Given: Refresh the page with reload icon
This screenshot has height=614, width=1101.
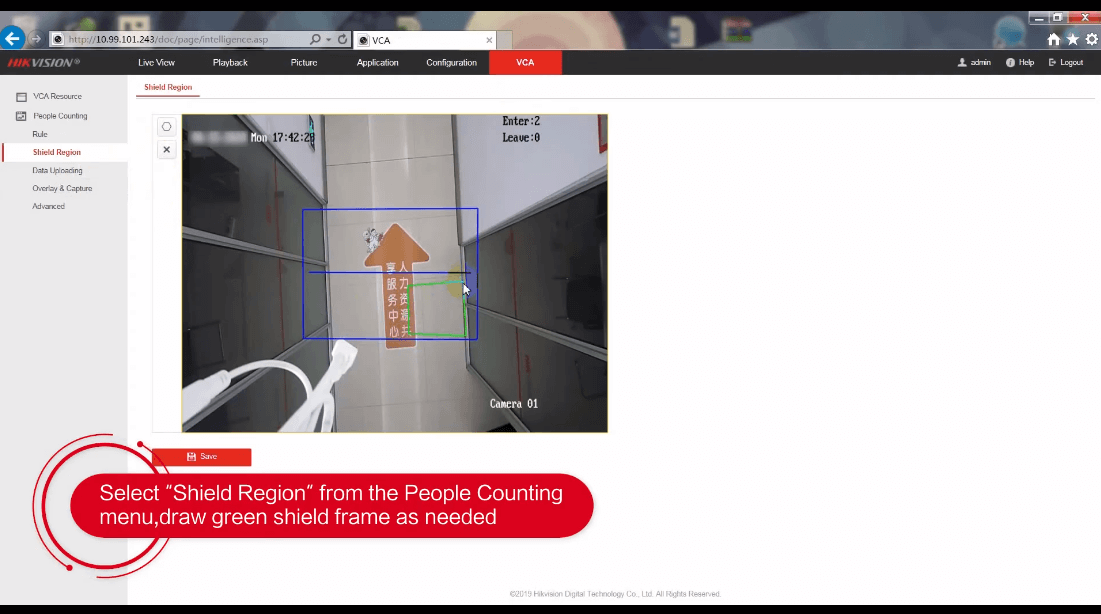Looking at the screenshot, I should click(343, 40).
